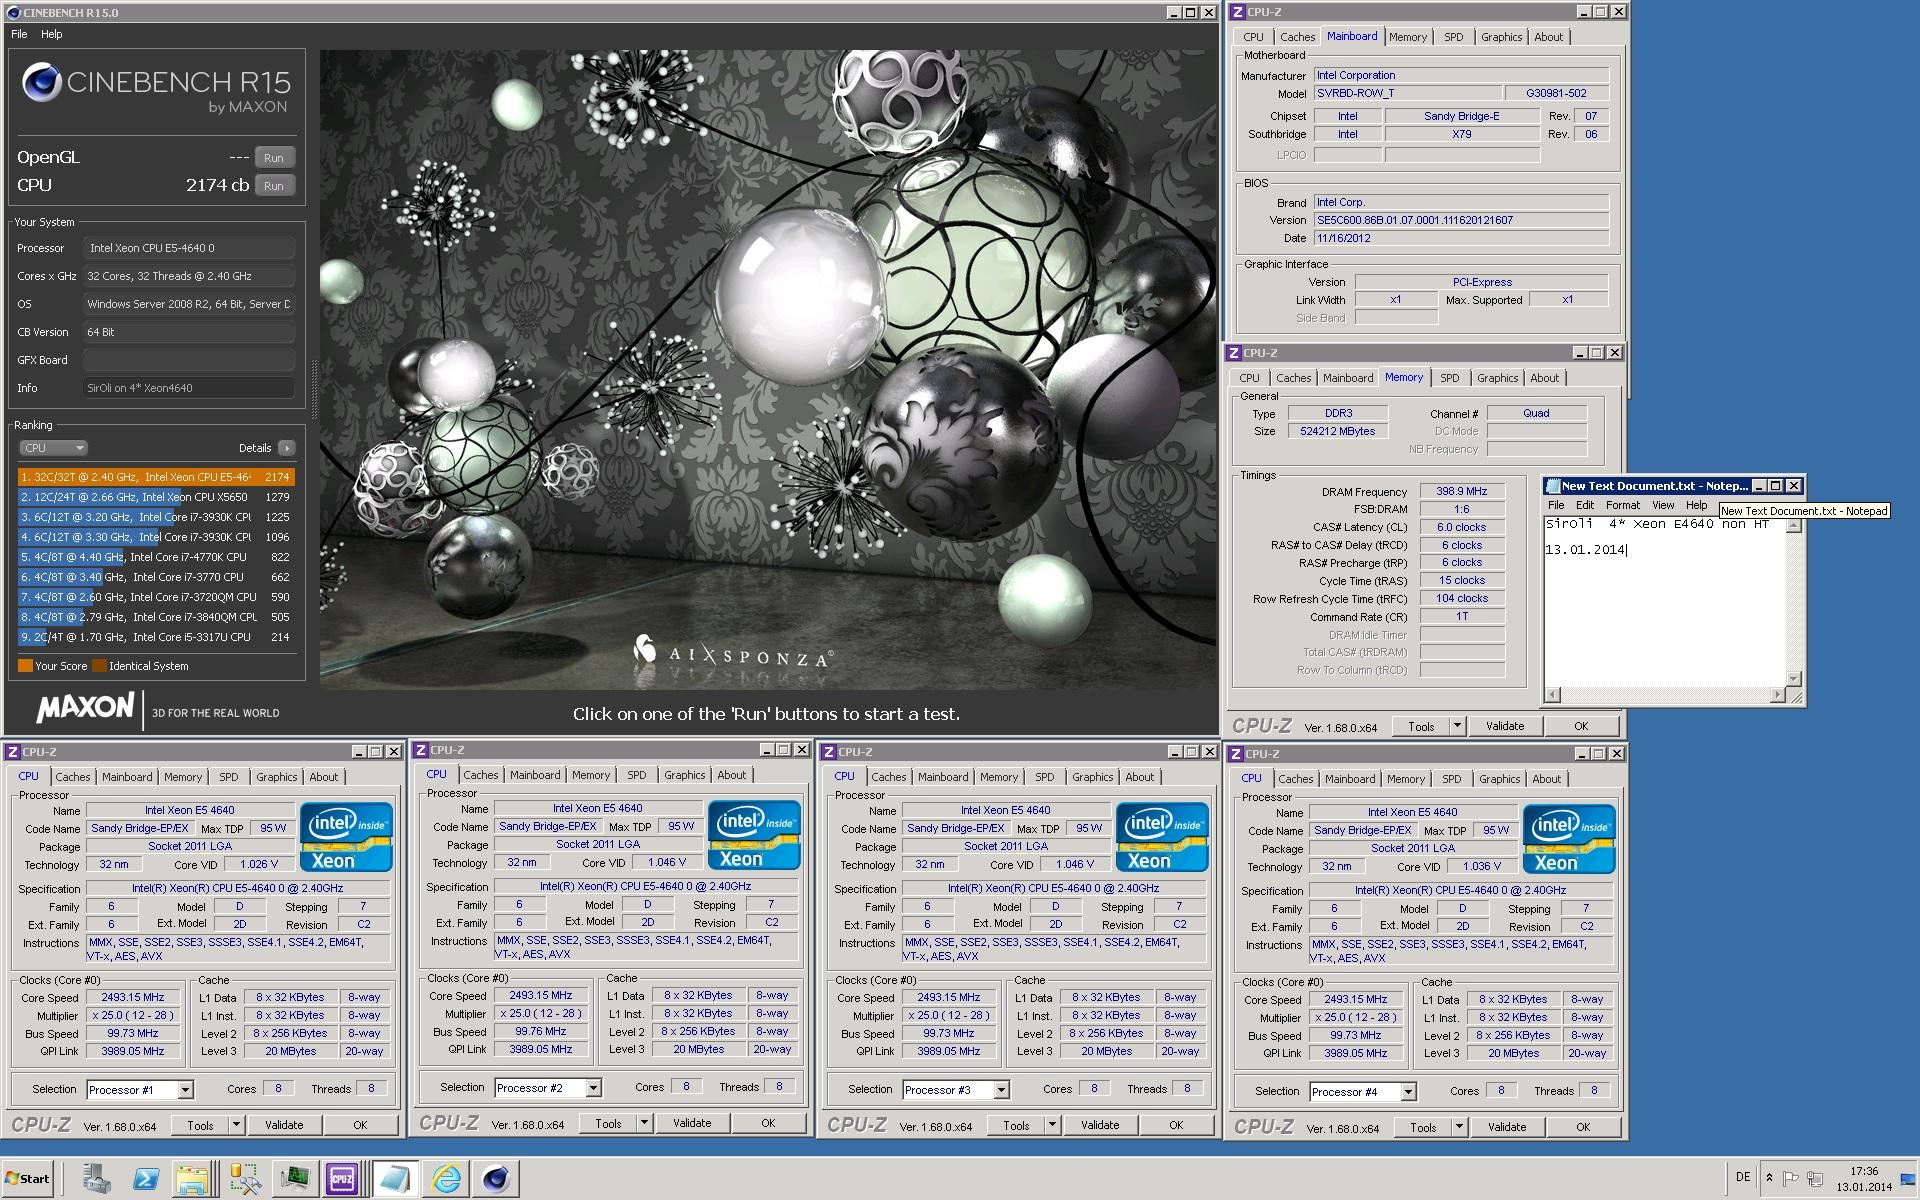Click the Cinebench R15 sphere logo
The height and width of the screenshot is (1200, 1920).
click(42, 82)
